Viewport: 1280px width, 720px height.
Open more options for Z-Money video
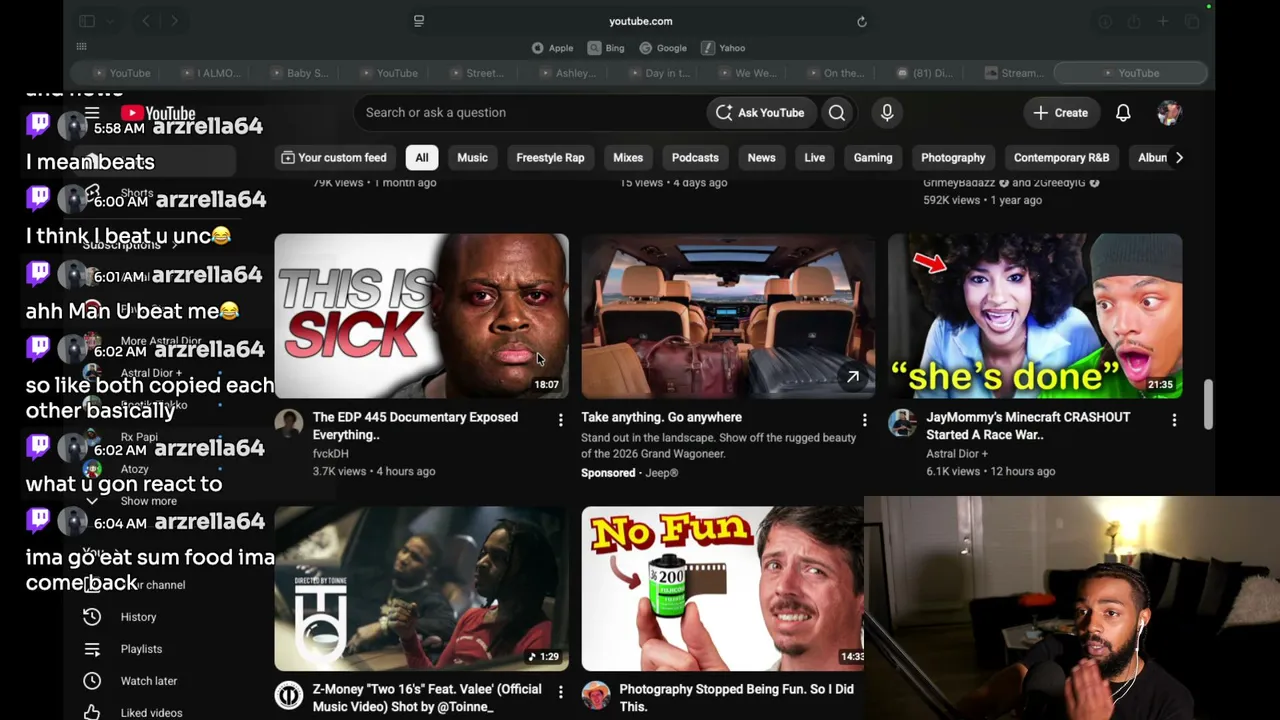click(560, 692)
